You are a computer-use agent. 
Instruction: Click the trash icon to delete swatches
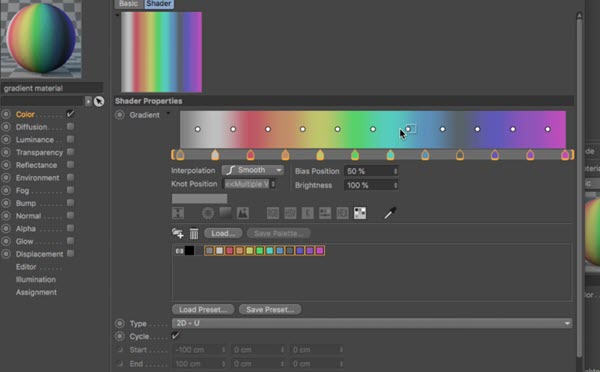point(194,233)
